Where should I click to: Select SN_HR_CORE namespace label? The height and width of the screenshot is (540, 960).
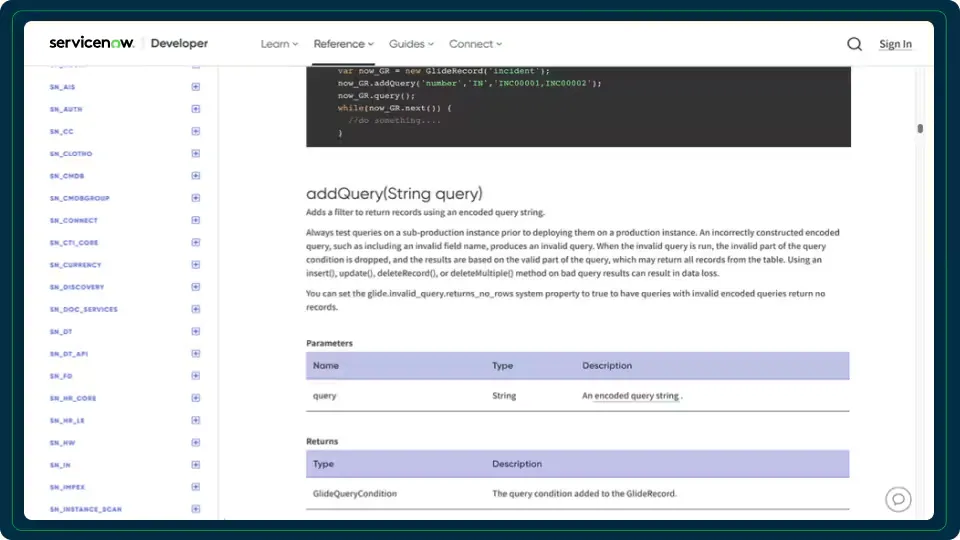73,399
